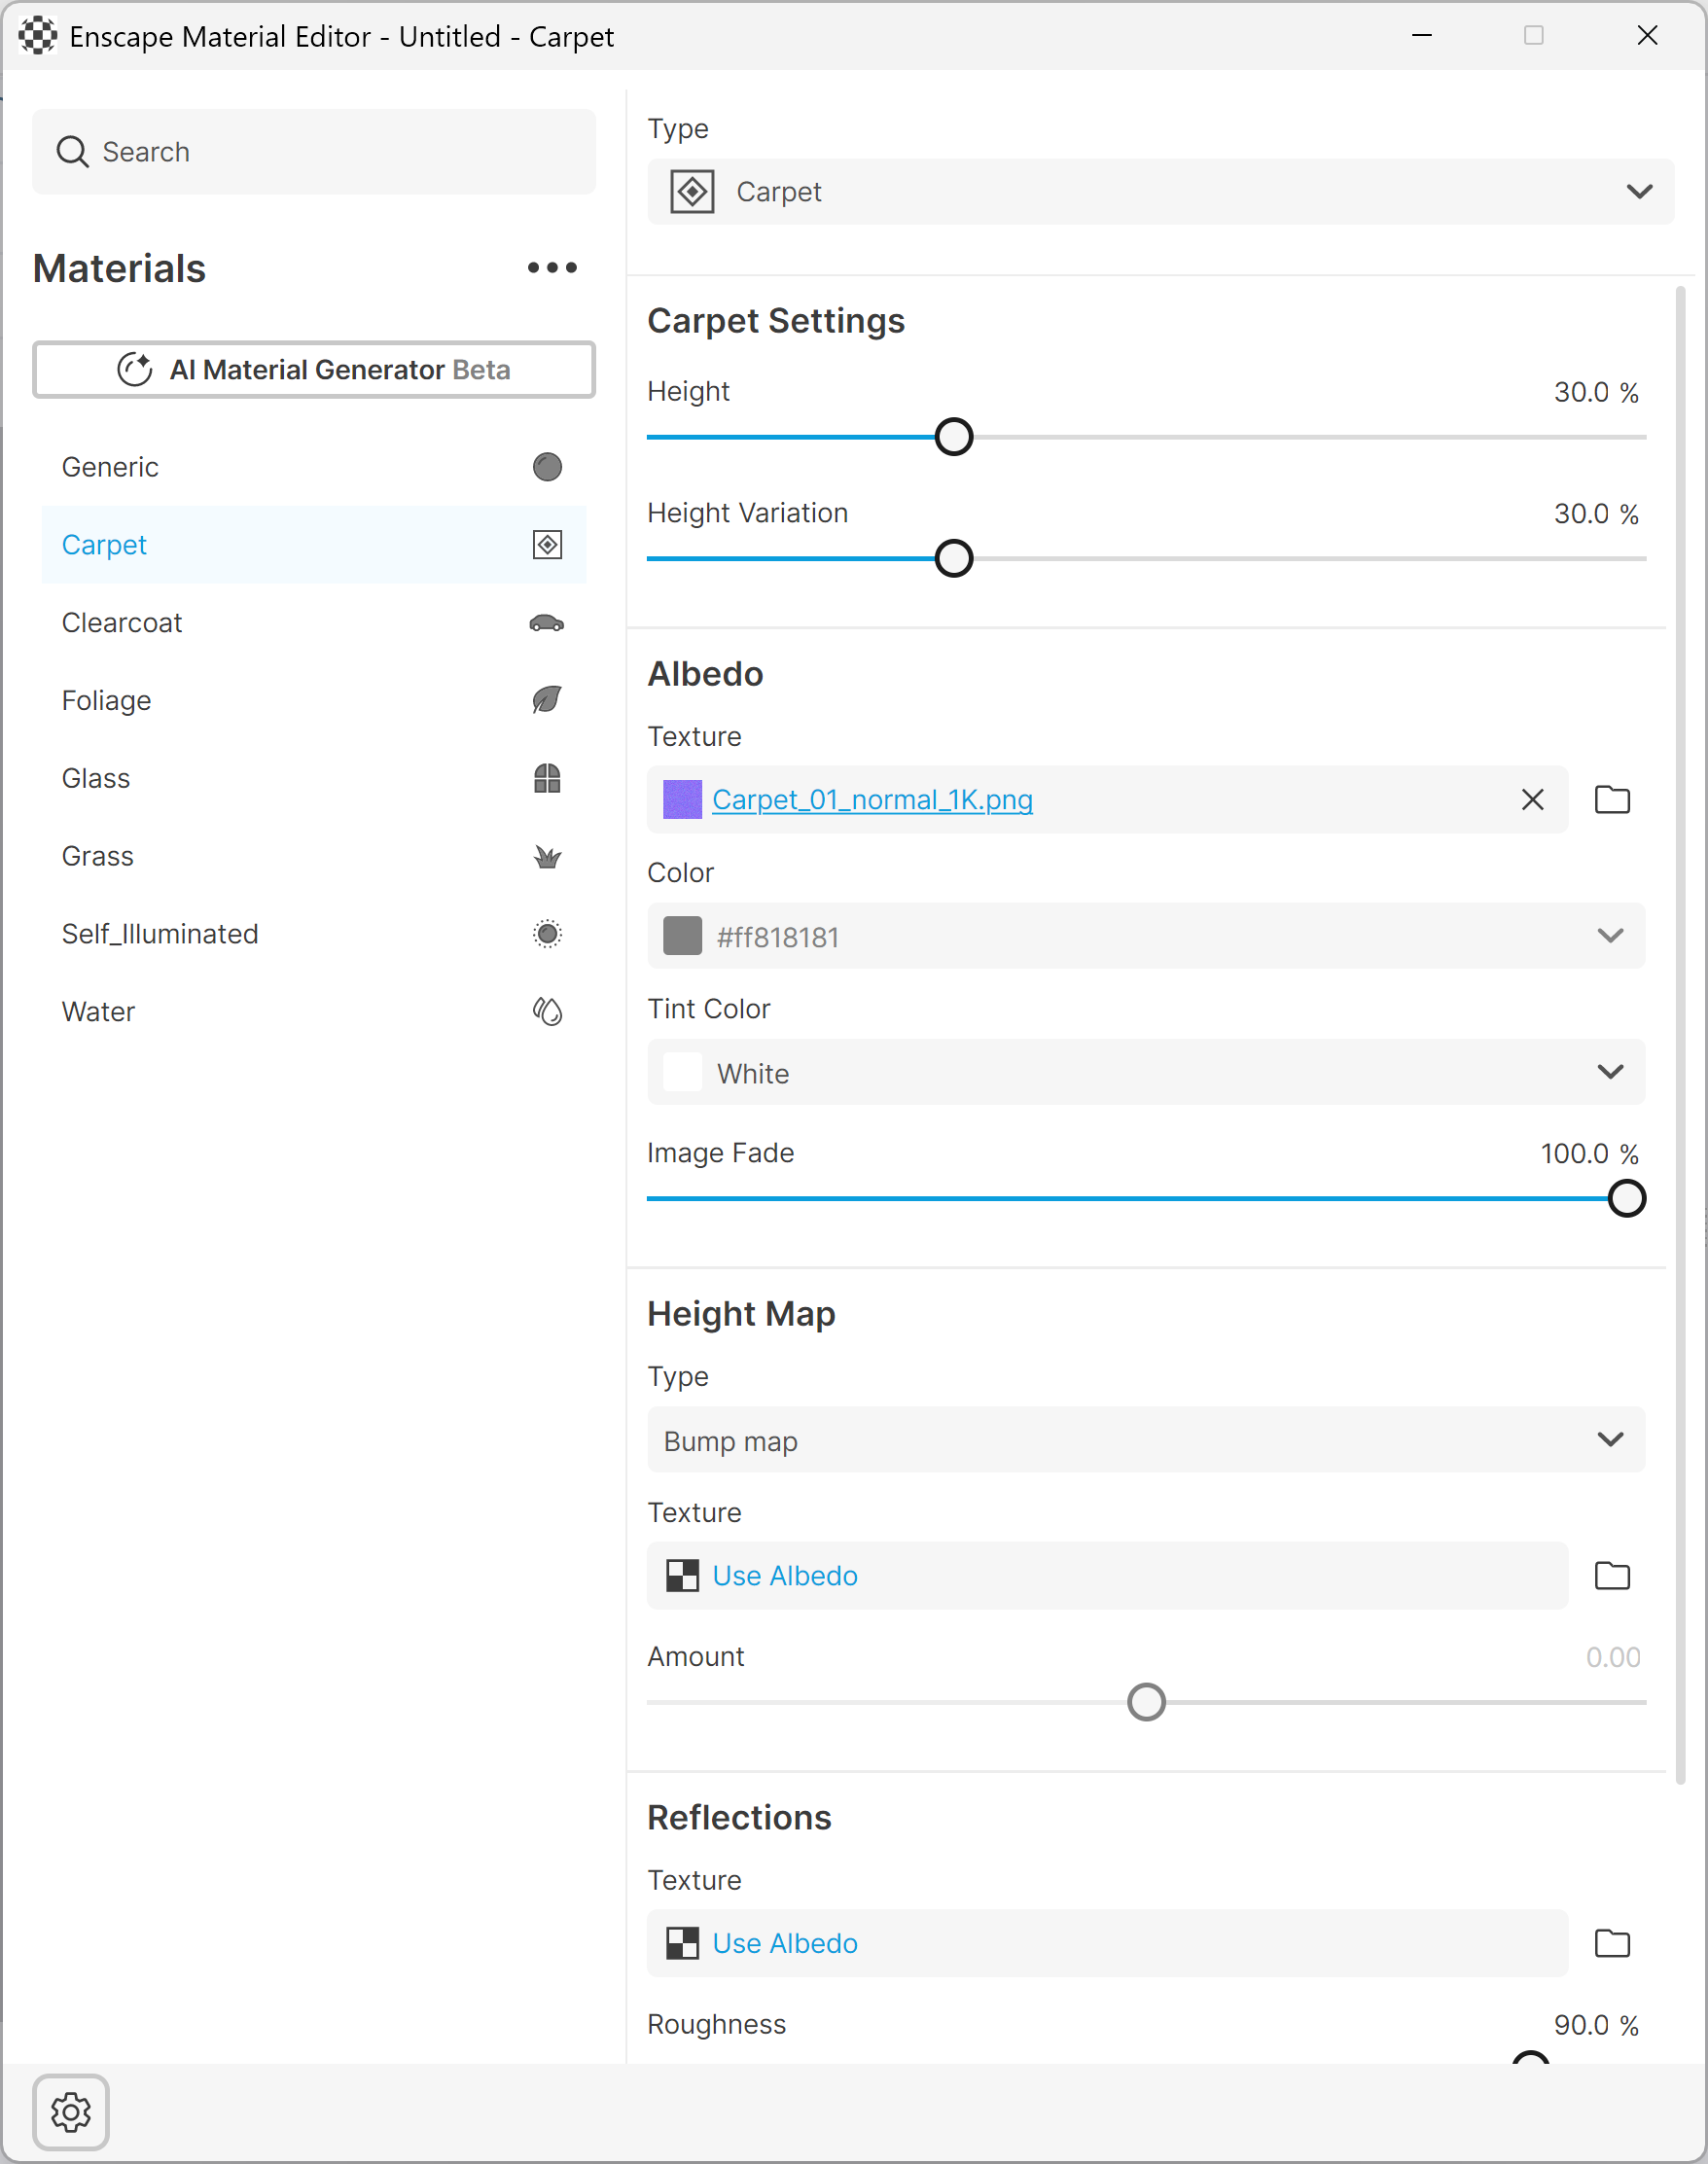Viewport: 1708px width, 2164px height.
Task: Click the gray #ff818181 color swatch
Action: point(682,936)
